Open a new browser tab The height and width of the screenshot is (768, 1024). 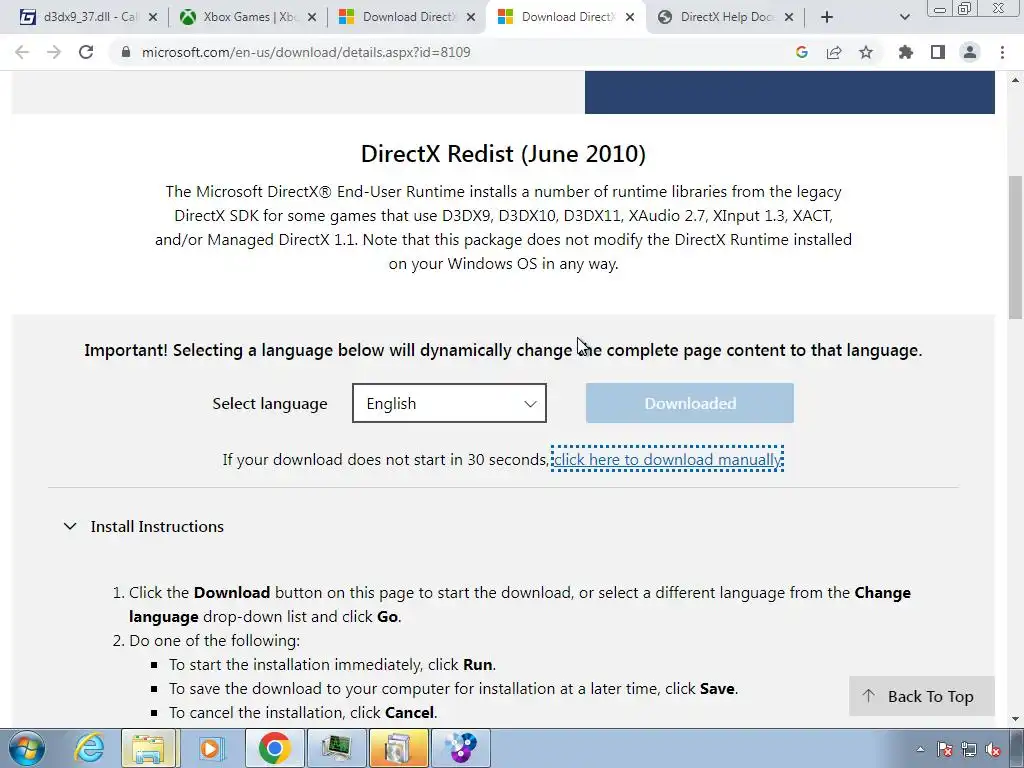pyautogui.click(x=827, y=17)
